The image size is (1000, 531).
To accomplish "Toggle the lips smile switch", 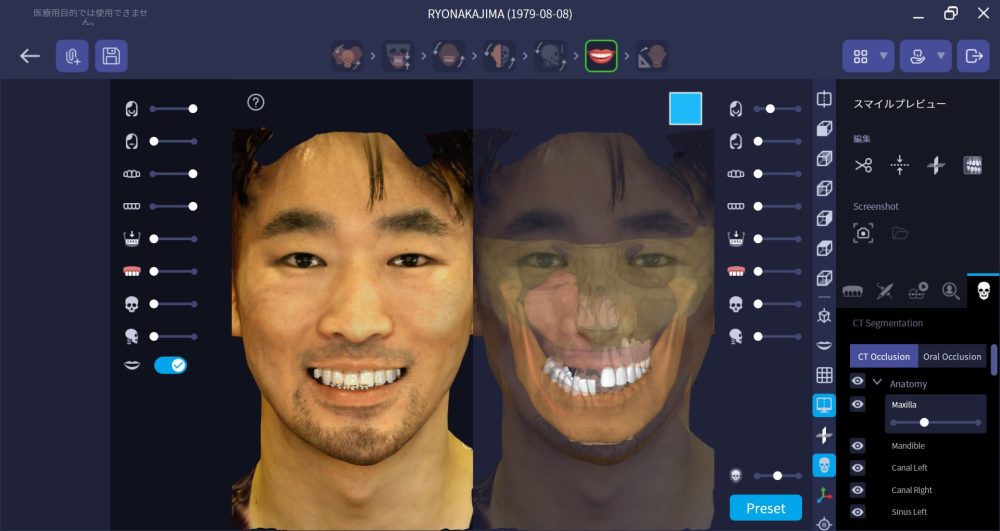I will [x=170, y=366].
